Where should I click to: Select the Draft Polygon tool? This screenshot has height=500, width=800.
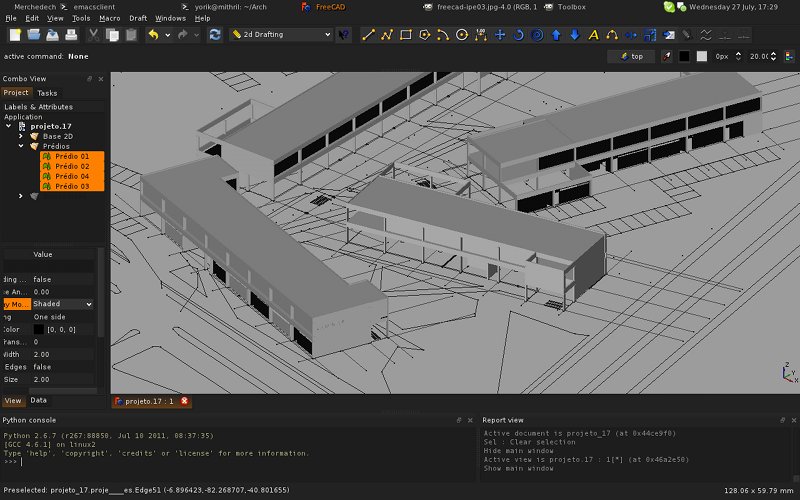(424, 35)
